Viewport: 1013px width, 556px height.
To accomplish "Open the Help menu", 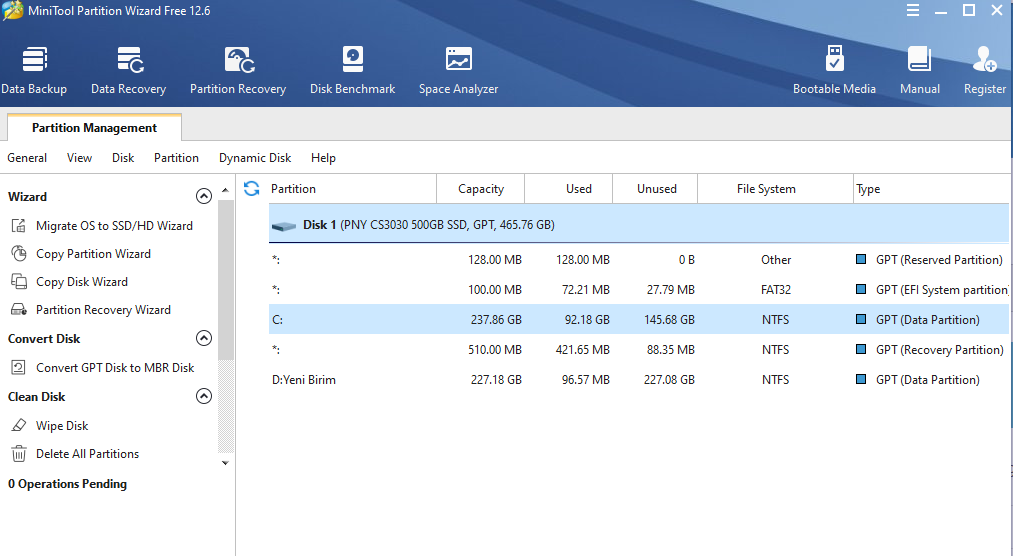I will click(x=323, y=158).
